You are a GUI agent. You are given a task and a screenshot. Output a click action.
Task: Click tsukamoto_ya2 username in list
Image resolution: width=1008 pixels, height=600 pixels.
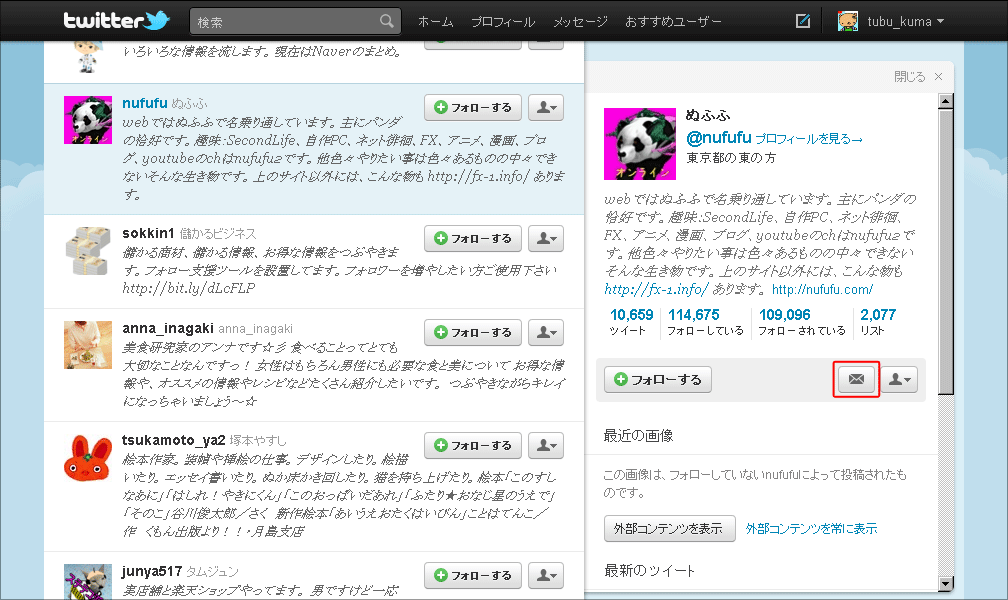pyautogui.click(x=174, y=440)
